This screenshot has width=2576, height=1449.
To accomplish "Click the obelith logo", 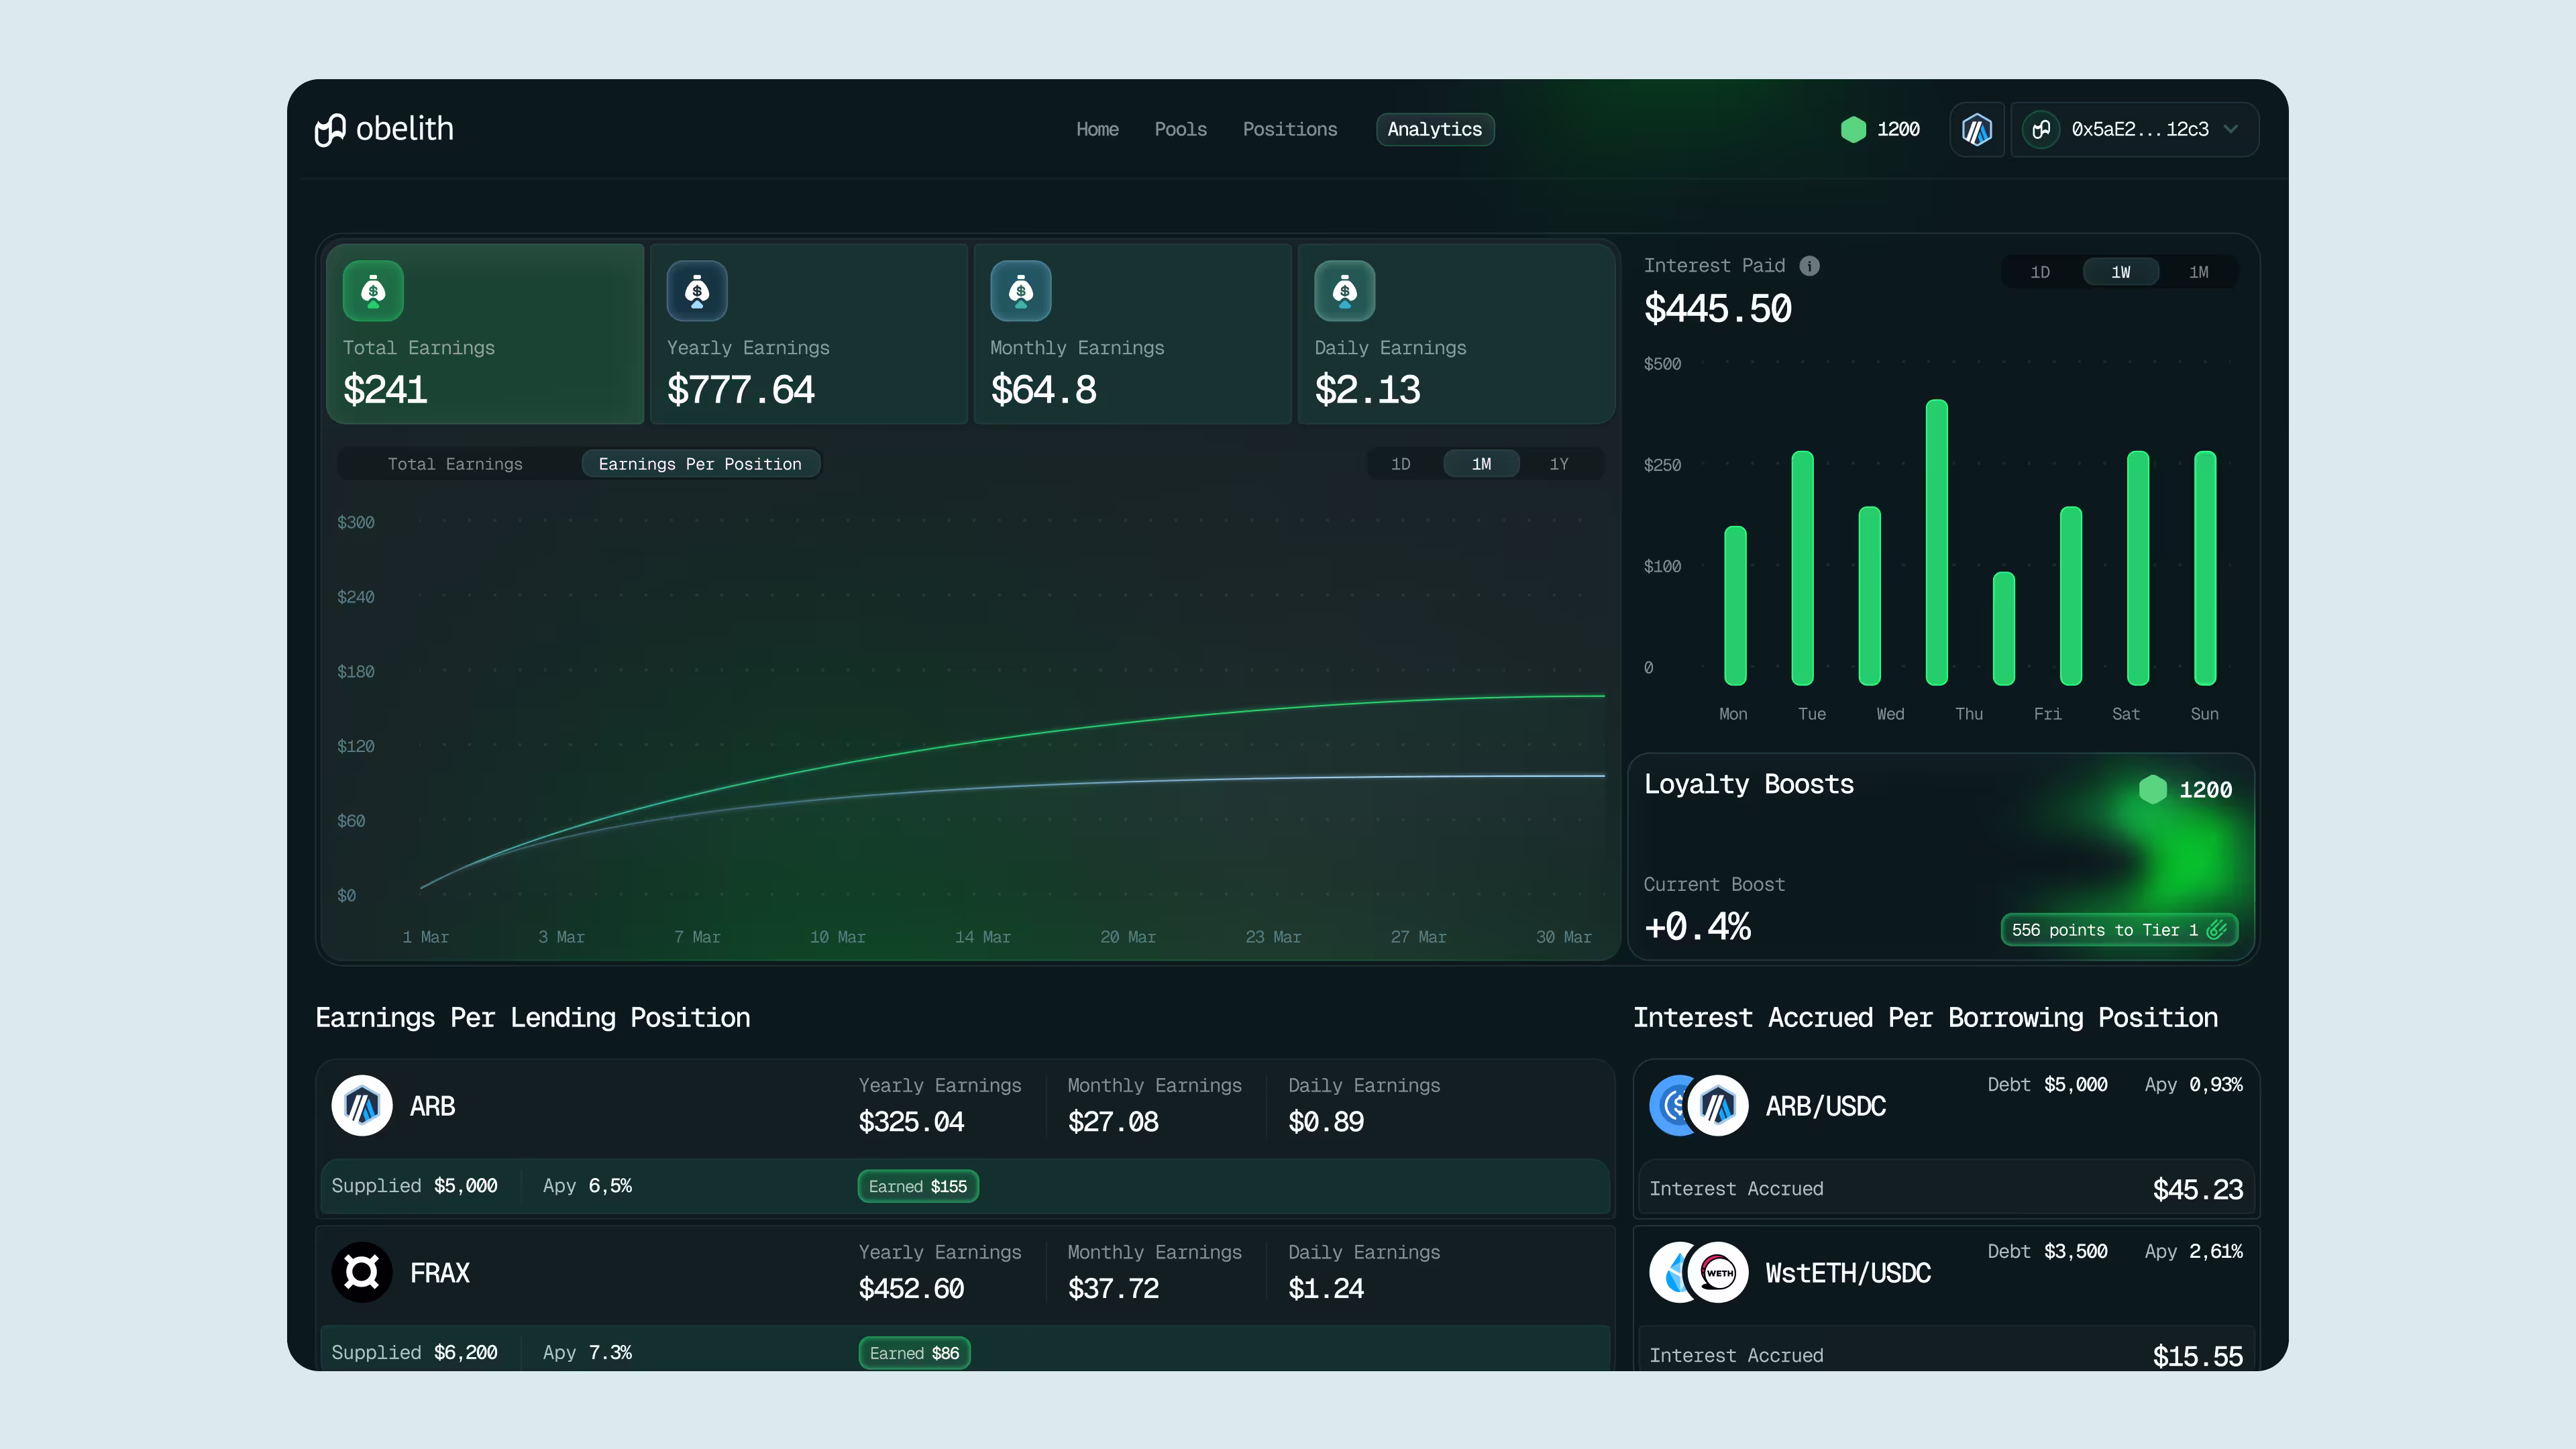I will tap(384, 129).
